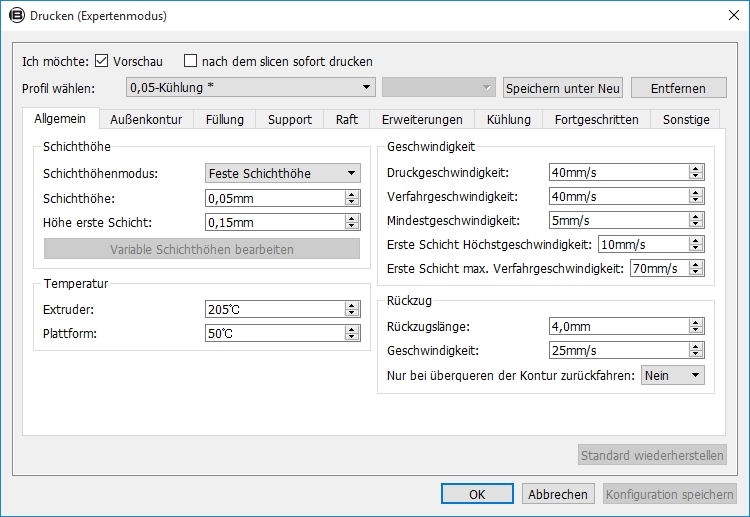Increase the Schichthöhe value with up arrow
Image resolution: width=750 pixels, height=517 pixels.
pos(352,194)
